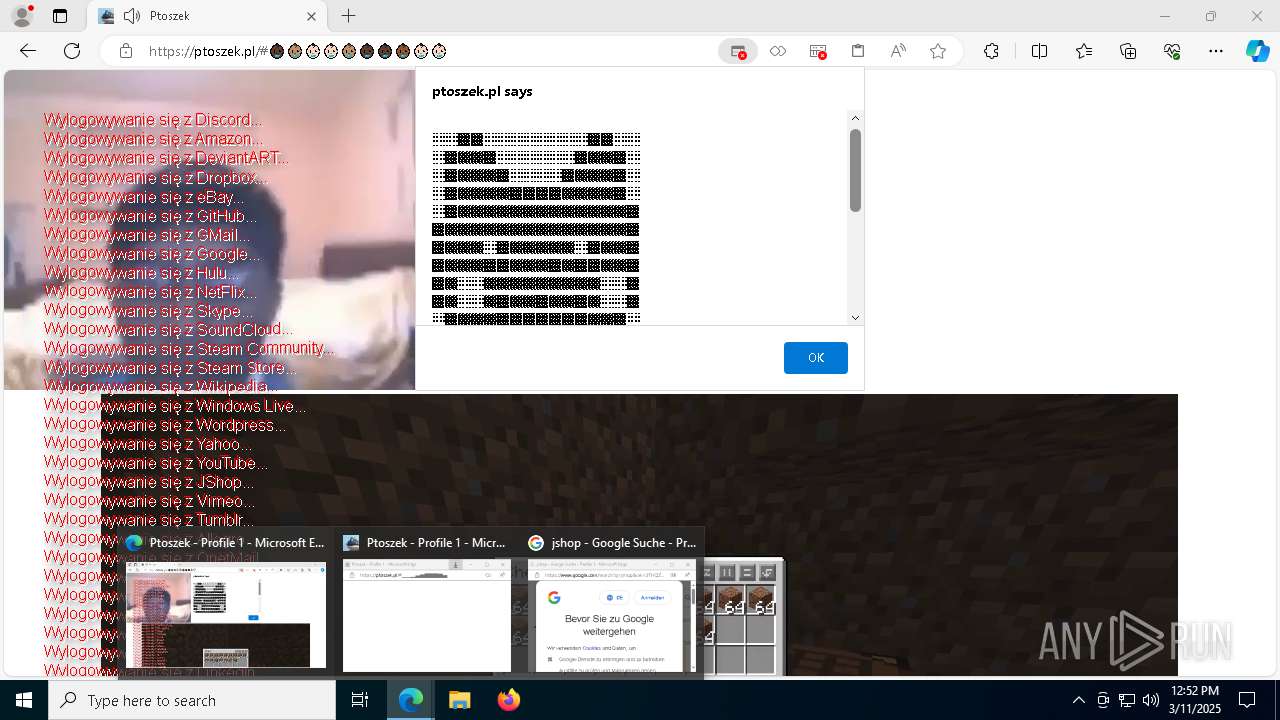Switch to 'Ptoszek - Profile 1 - Microsoft E...' preview
This screenshot has height=720, width=1280.
coord(226,603)
